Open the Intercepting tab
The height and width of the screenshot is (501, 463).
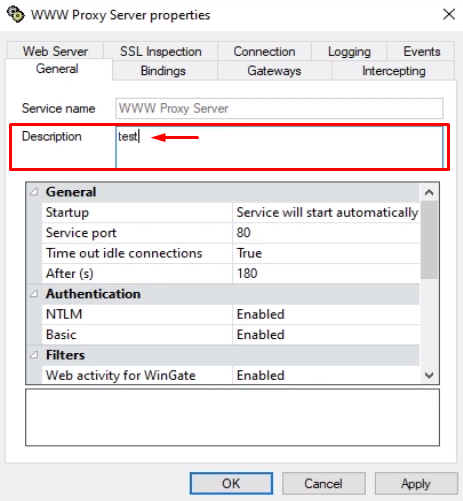click(394, 71)
